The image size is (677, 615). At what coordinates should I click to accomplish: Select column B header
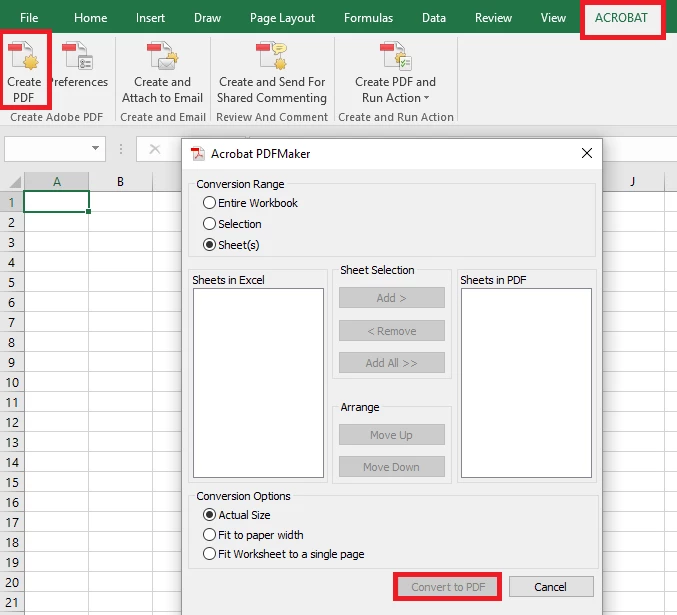click(x=120, y=182)
